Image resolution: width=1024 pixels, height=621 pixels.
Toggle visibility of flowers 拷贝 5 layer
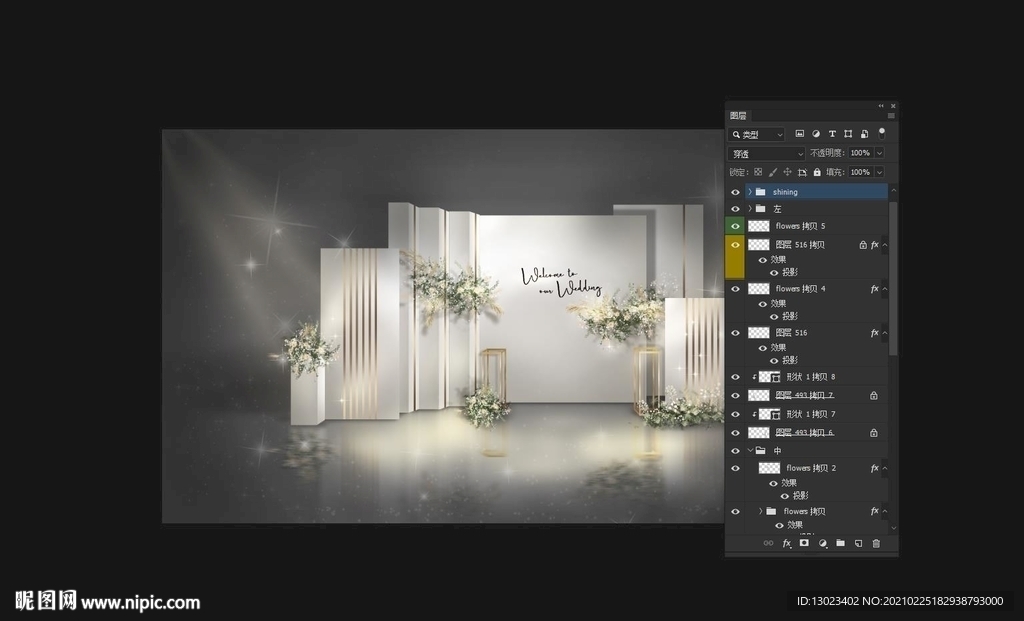coord(735,227)
